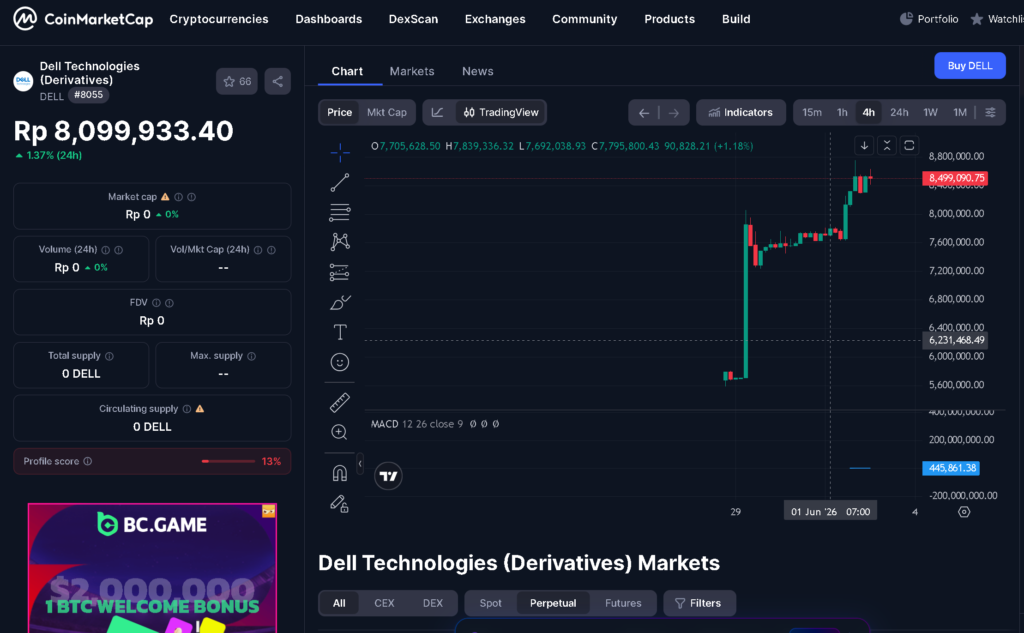Screen dimensions: 1024x633
Task: Set interval to 1W
Action: click(930, 112)
